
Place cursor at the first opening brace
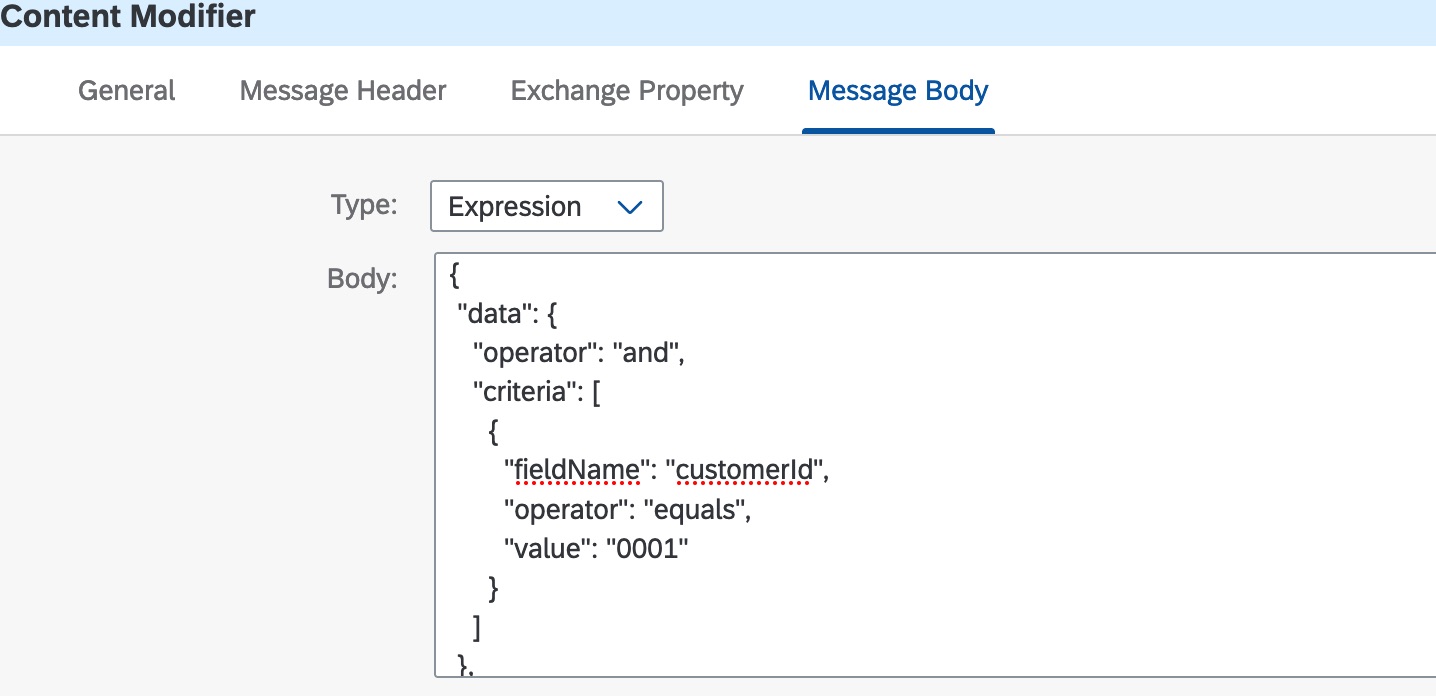point(456,275)
